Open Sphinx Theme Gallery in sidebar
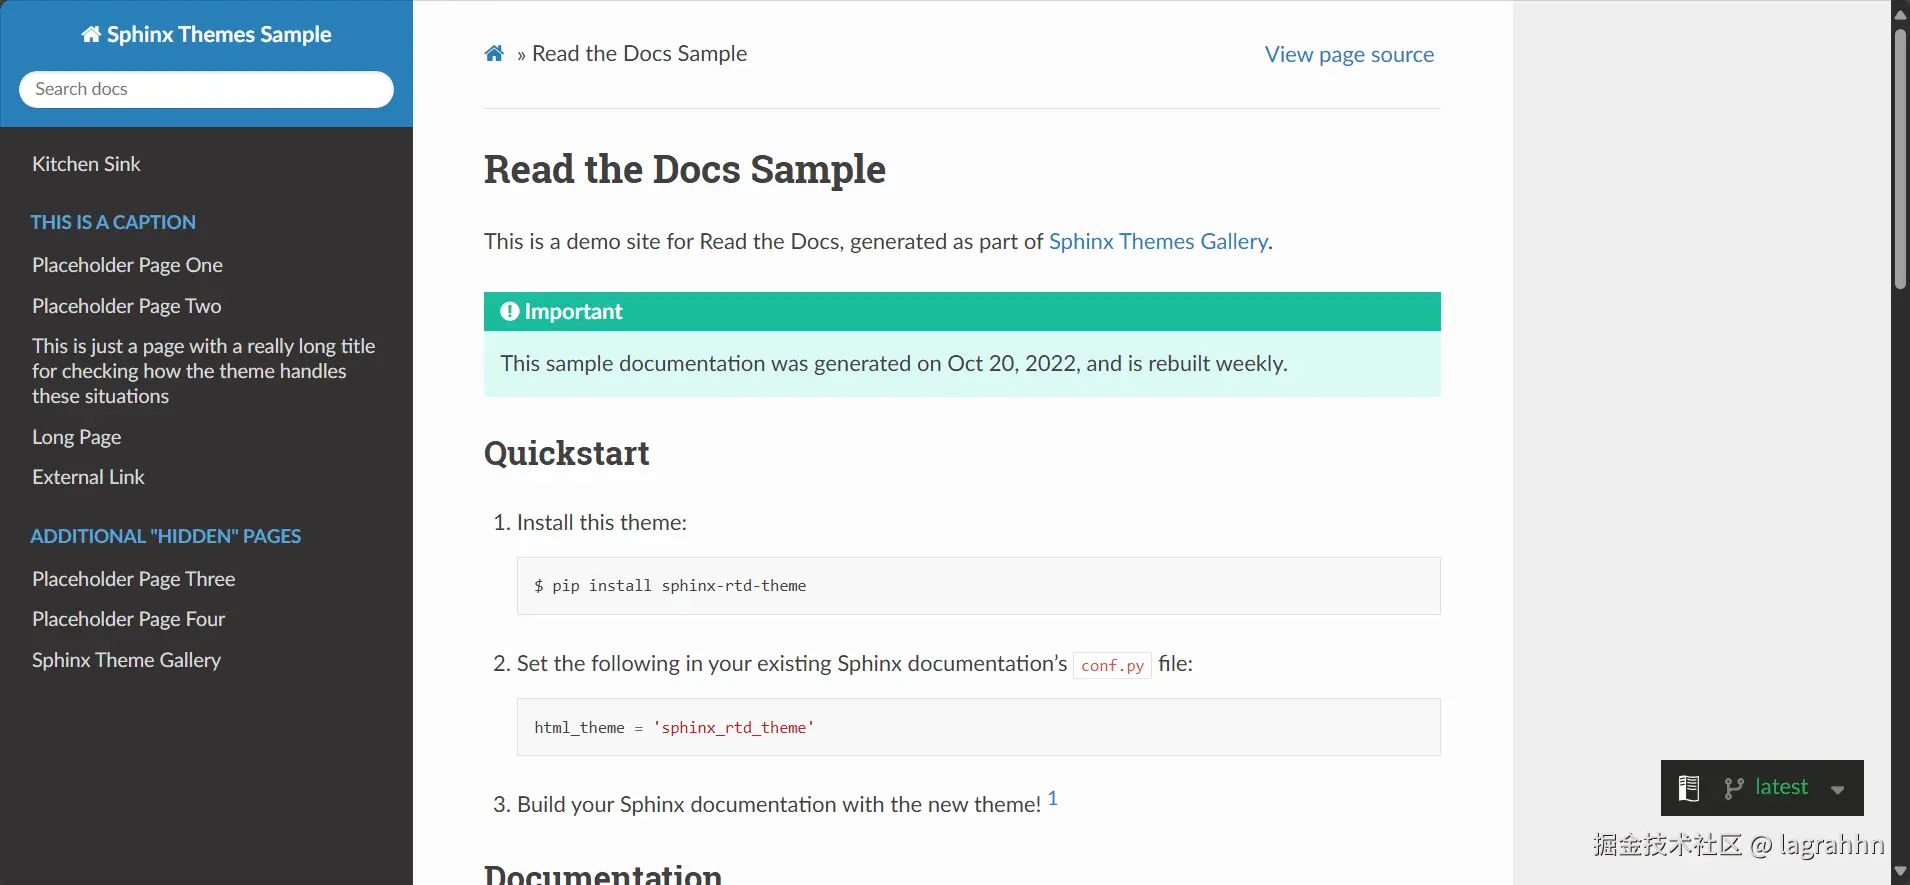Viewport: 1910px width, 885px height. [126, 660]
